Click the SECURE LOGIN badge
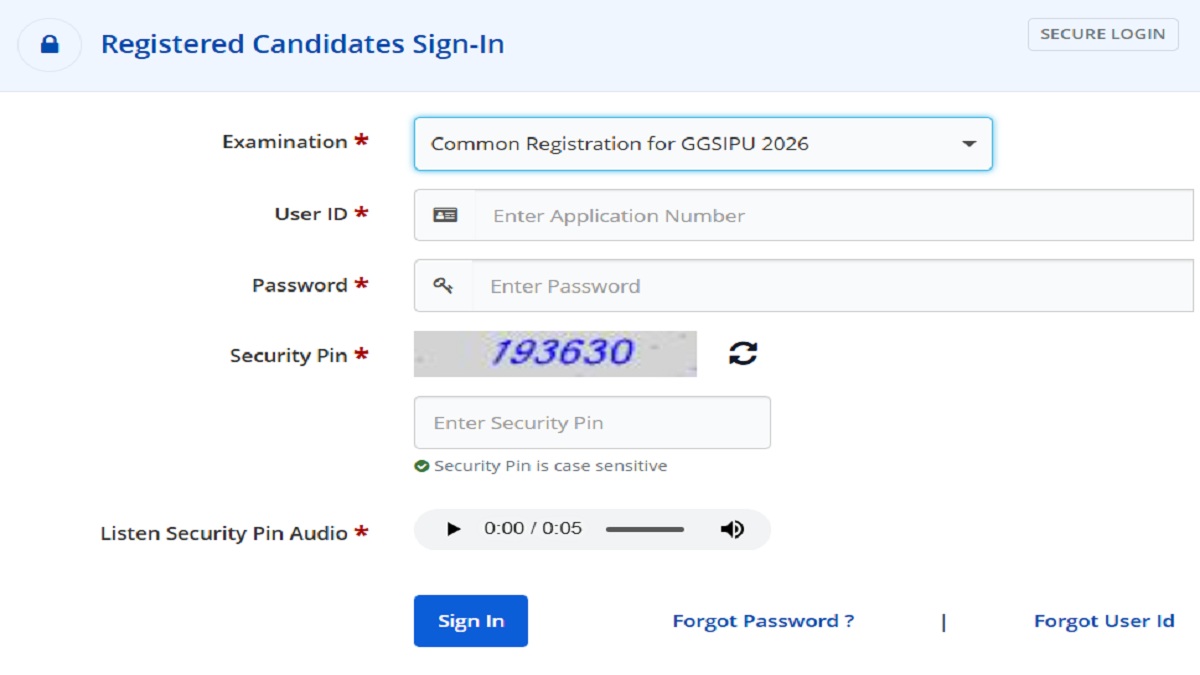 tap(1102, 34)
